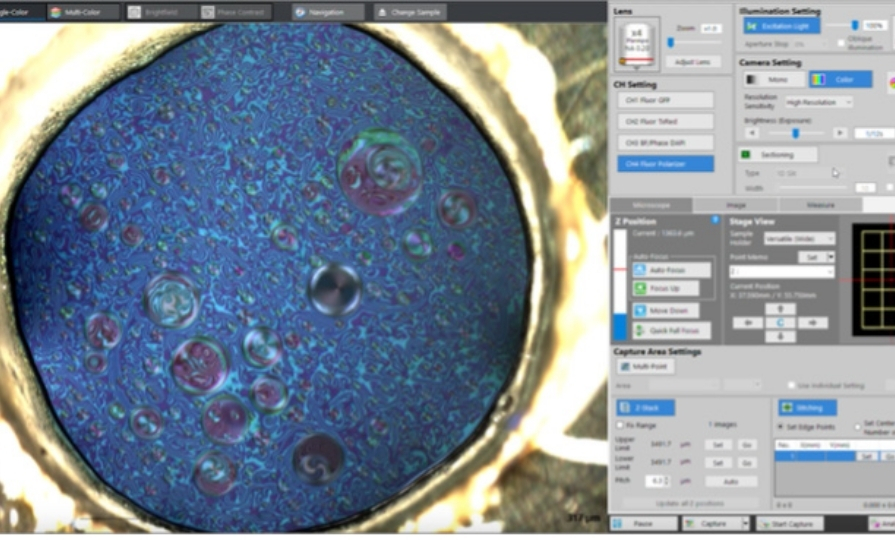Viewport: 895px width, 540px height.
Task: Select Set Edge Points radio button
Action: 781,427
